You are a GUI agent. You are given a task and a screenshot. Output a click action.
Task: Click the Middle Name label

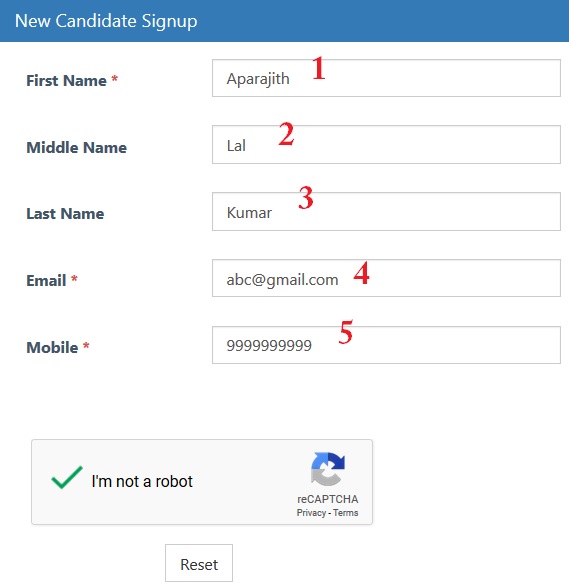tap(76, 147)
